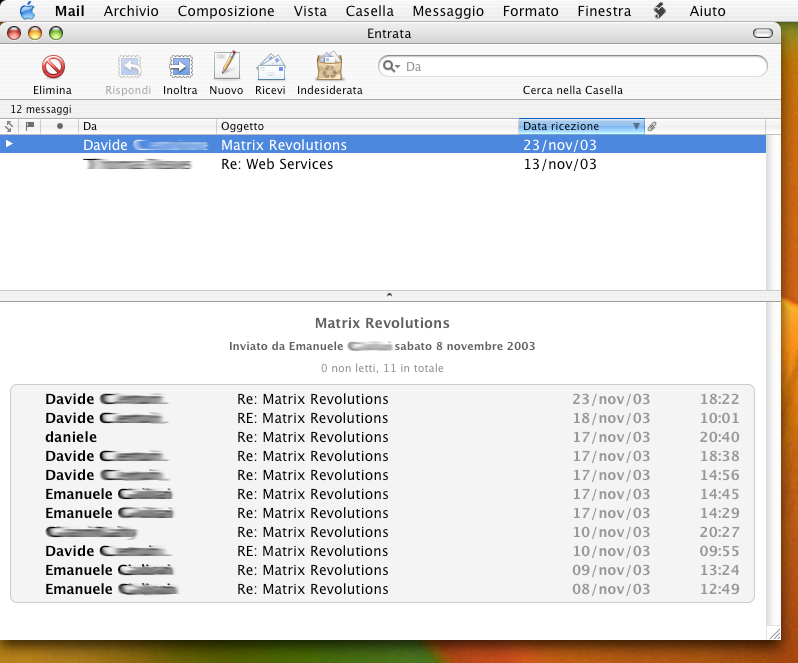The image size is (798, 663).
Task: Open the Composizione menu
Action: (x=226, y=11)
